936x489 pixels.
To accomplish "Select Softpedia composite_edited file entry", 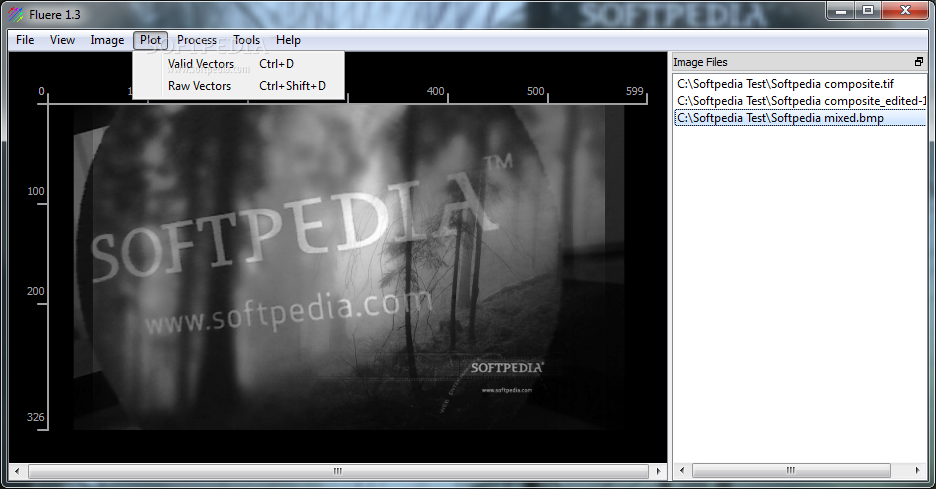I will coord(800,101).
